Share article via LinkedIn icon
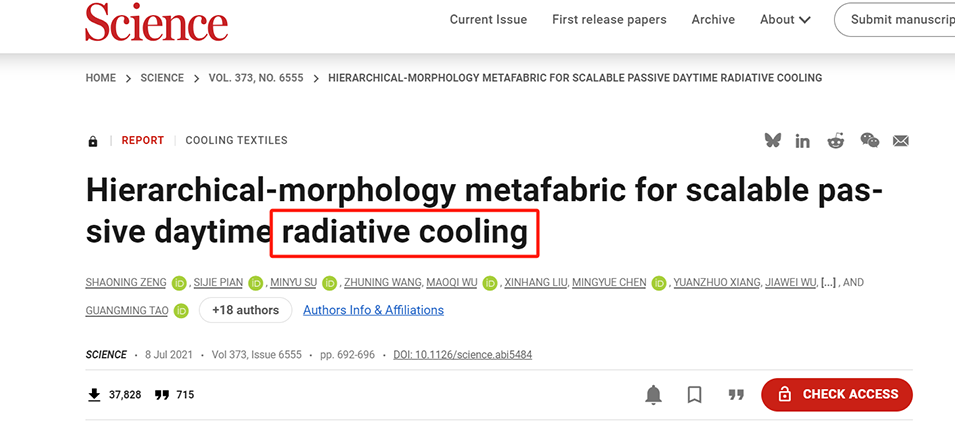This screenshot has height=430, width=955. [803, 141]
